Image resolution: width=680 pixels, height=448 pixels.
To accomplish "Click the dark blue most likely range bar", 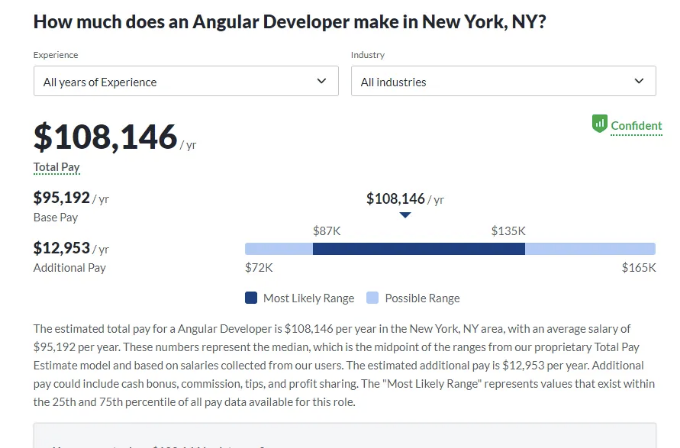I will pyautogui.click(x=419, y=249).
